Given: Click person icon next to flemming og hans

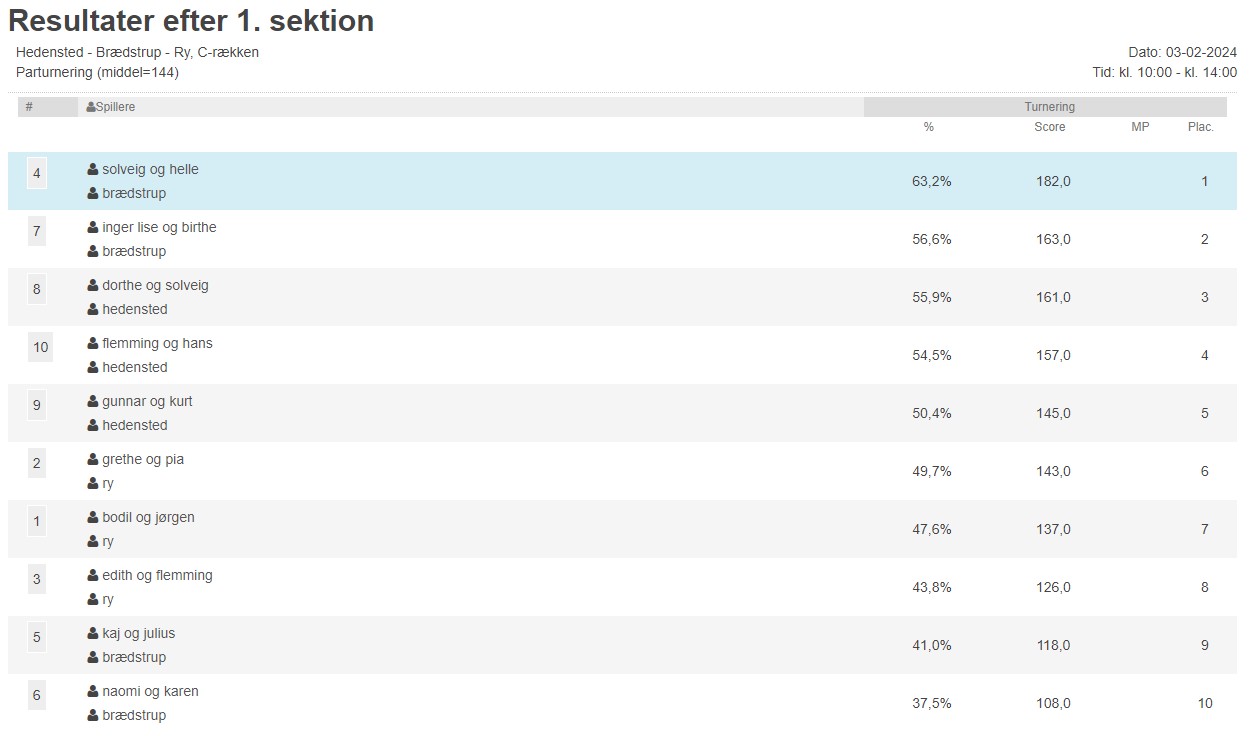Looking at the screenshot, I should point(93,344).
